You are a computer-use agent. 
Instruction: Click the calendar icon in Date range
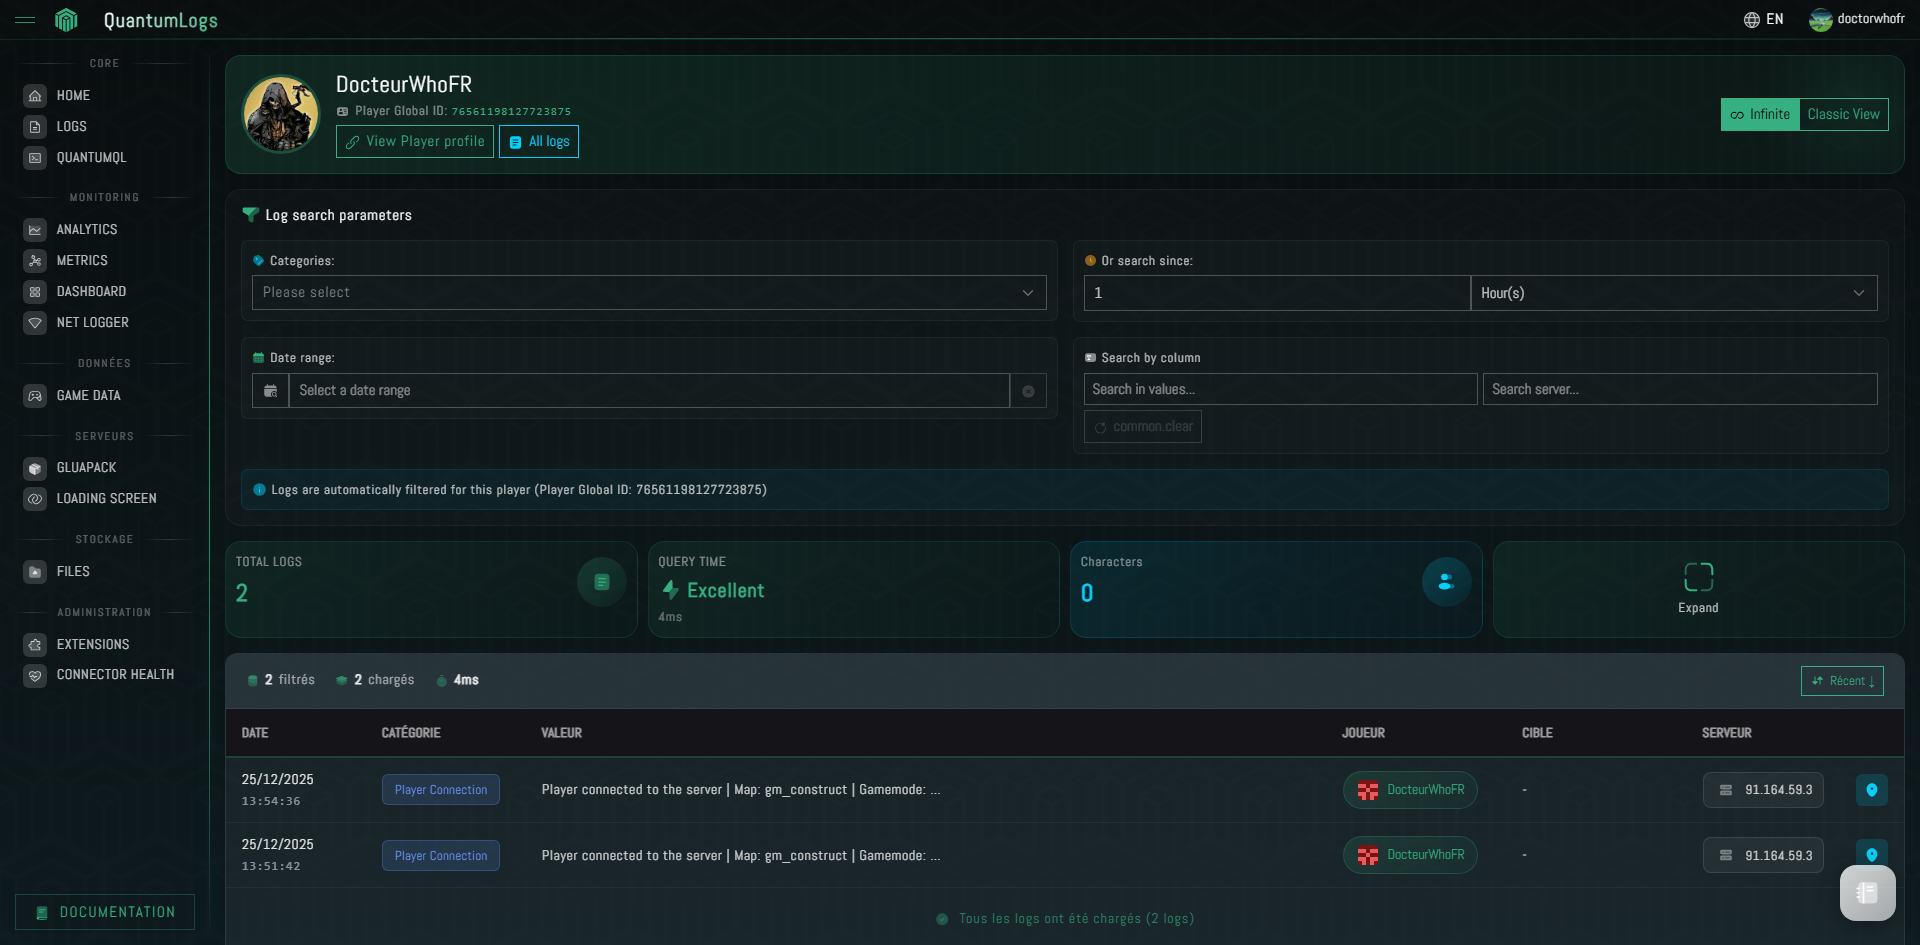(270, 391)
